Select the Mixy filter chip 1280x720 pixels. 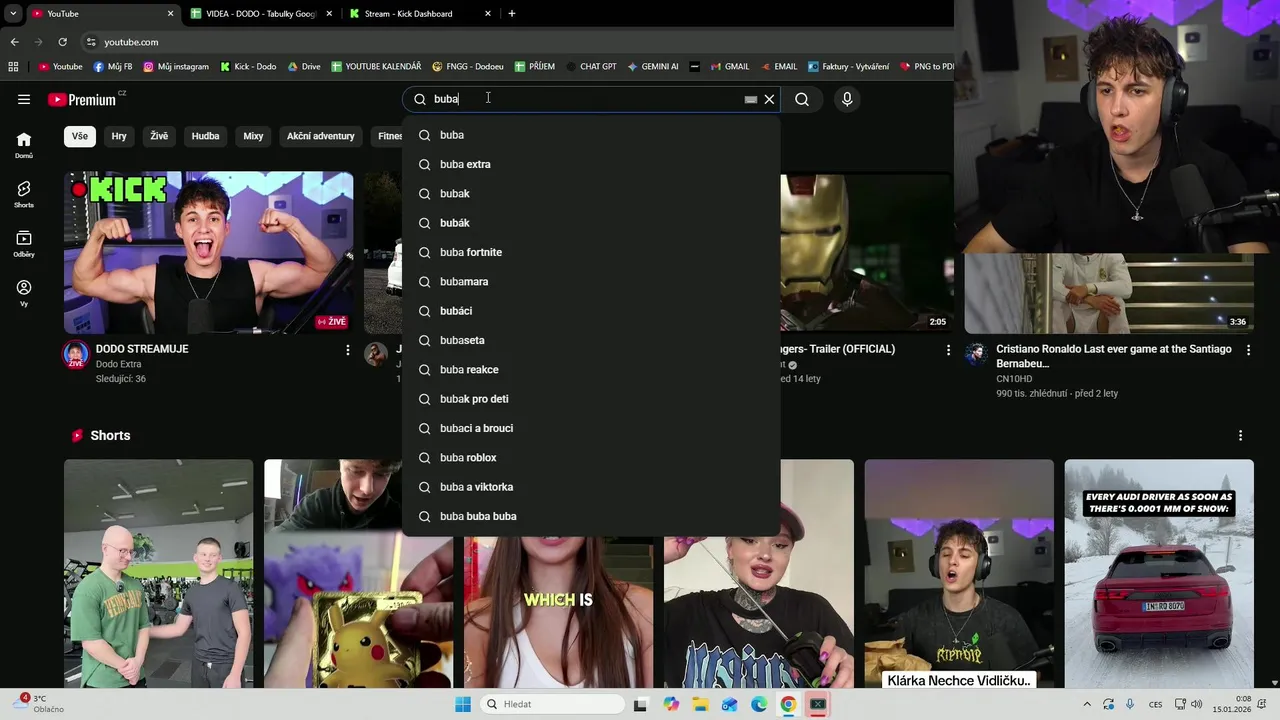pyautogui.click(x=253, y=136)
